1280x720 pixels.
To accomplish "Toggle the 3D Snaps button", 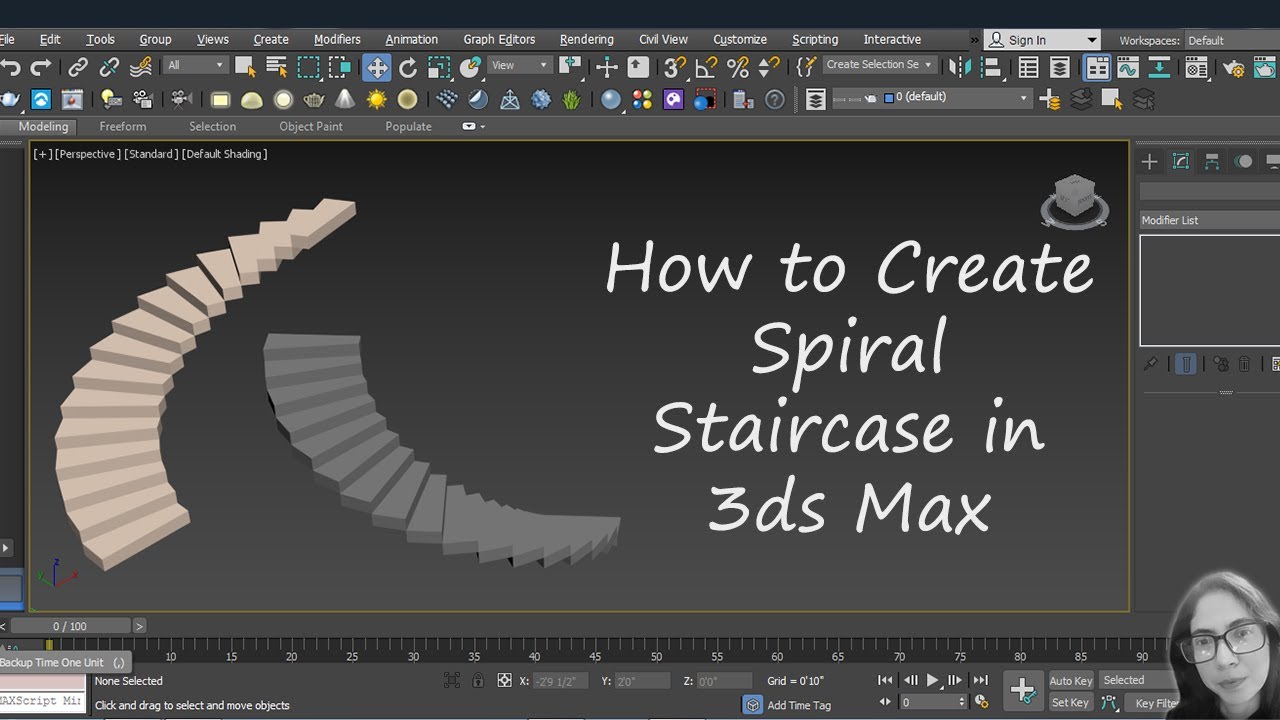I will [676, 68].
